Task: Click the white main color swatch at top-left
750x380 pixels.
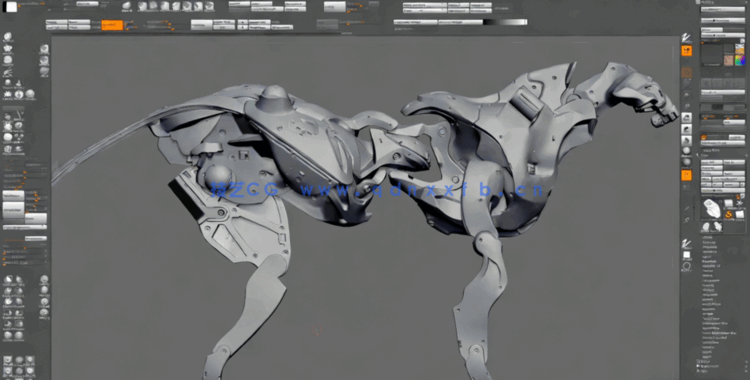Action: click(11, 7)
